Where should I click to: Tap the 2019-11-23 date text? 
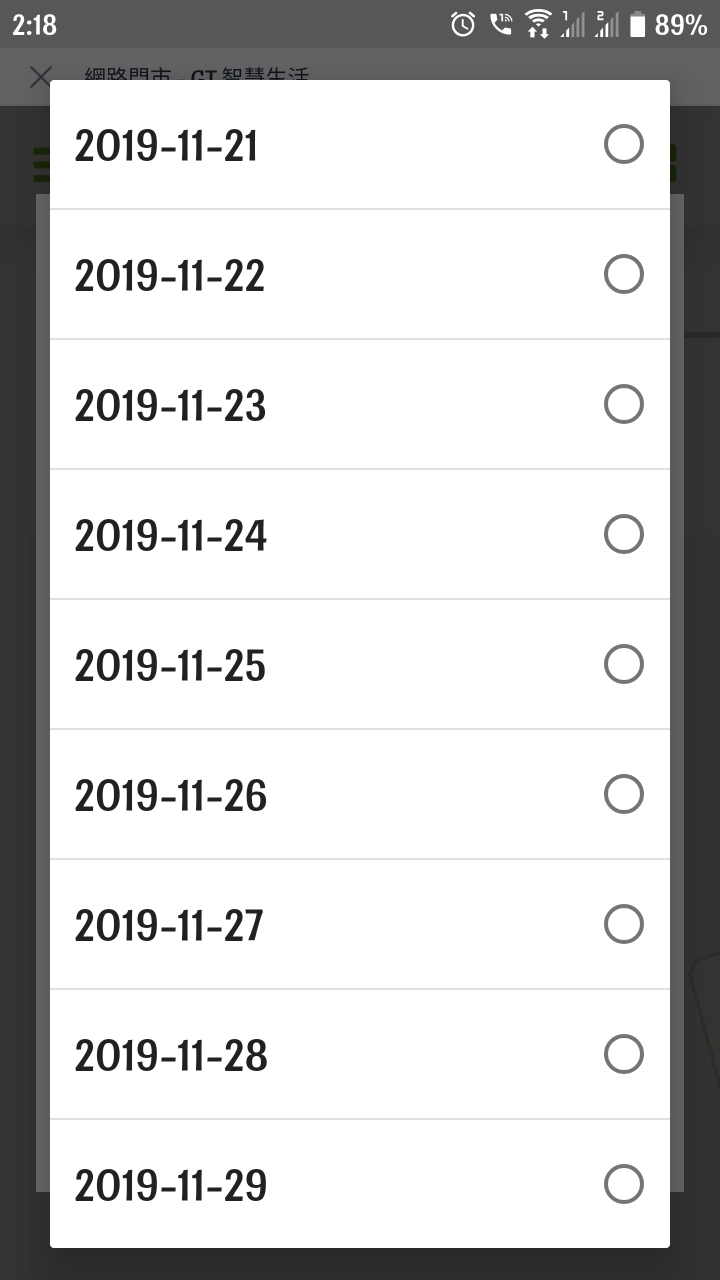[x=170, y=406]
